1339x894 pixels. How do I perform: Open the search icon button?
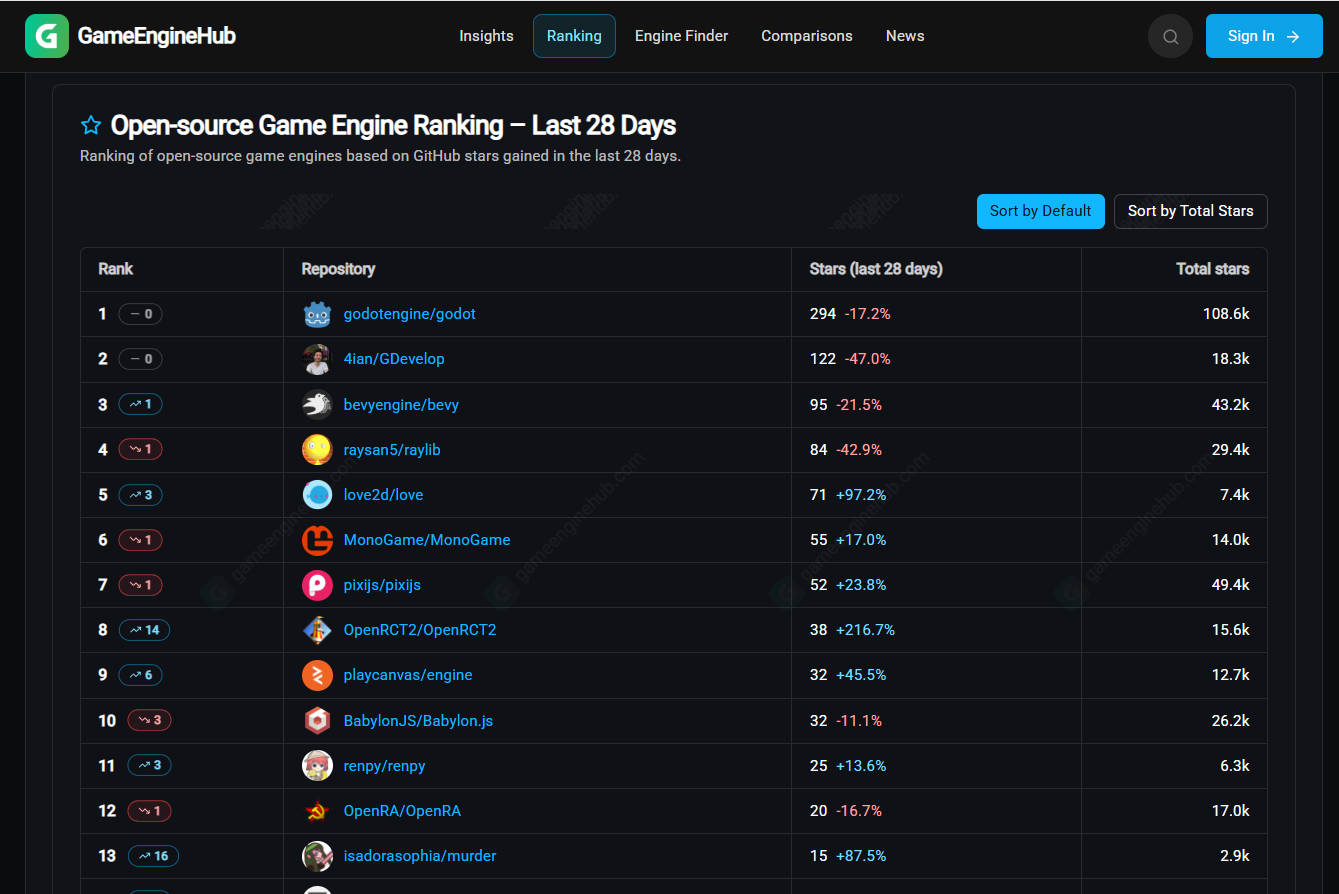(1170, 36)
